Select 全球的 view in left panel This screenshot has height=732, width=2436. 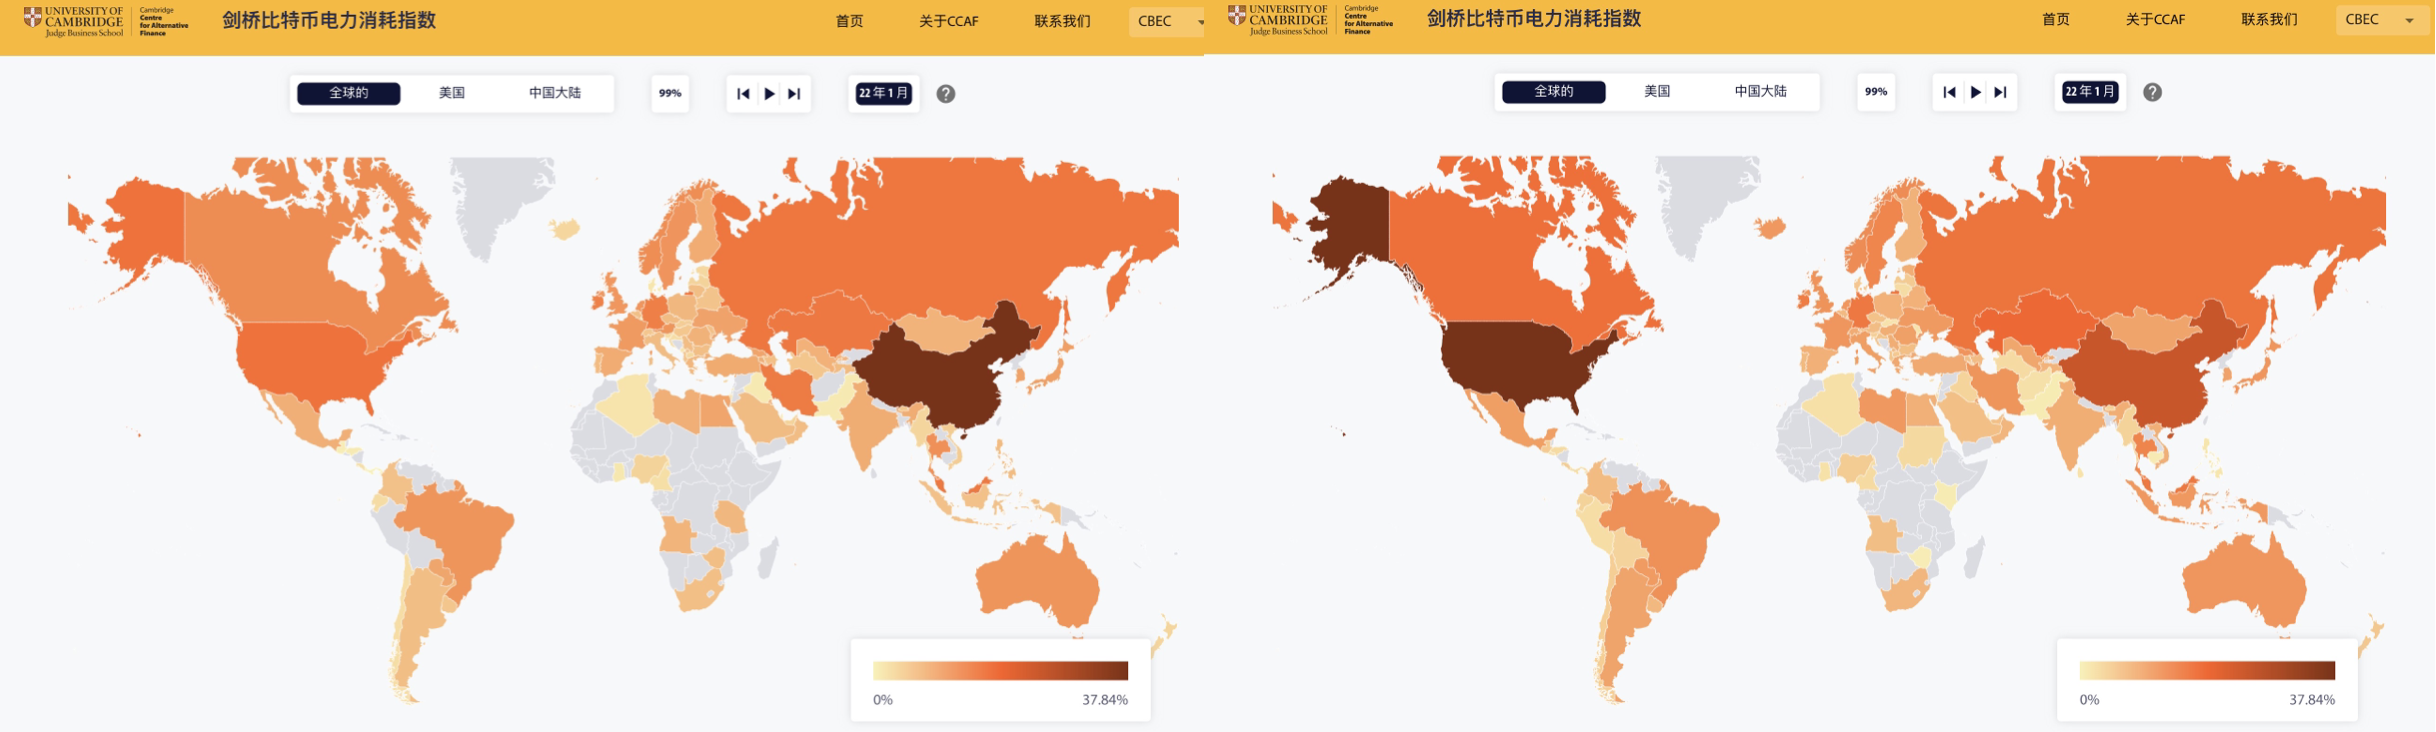click(x=349, y=93)
